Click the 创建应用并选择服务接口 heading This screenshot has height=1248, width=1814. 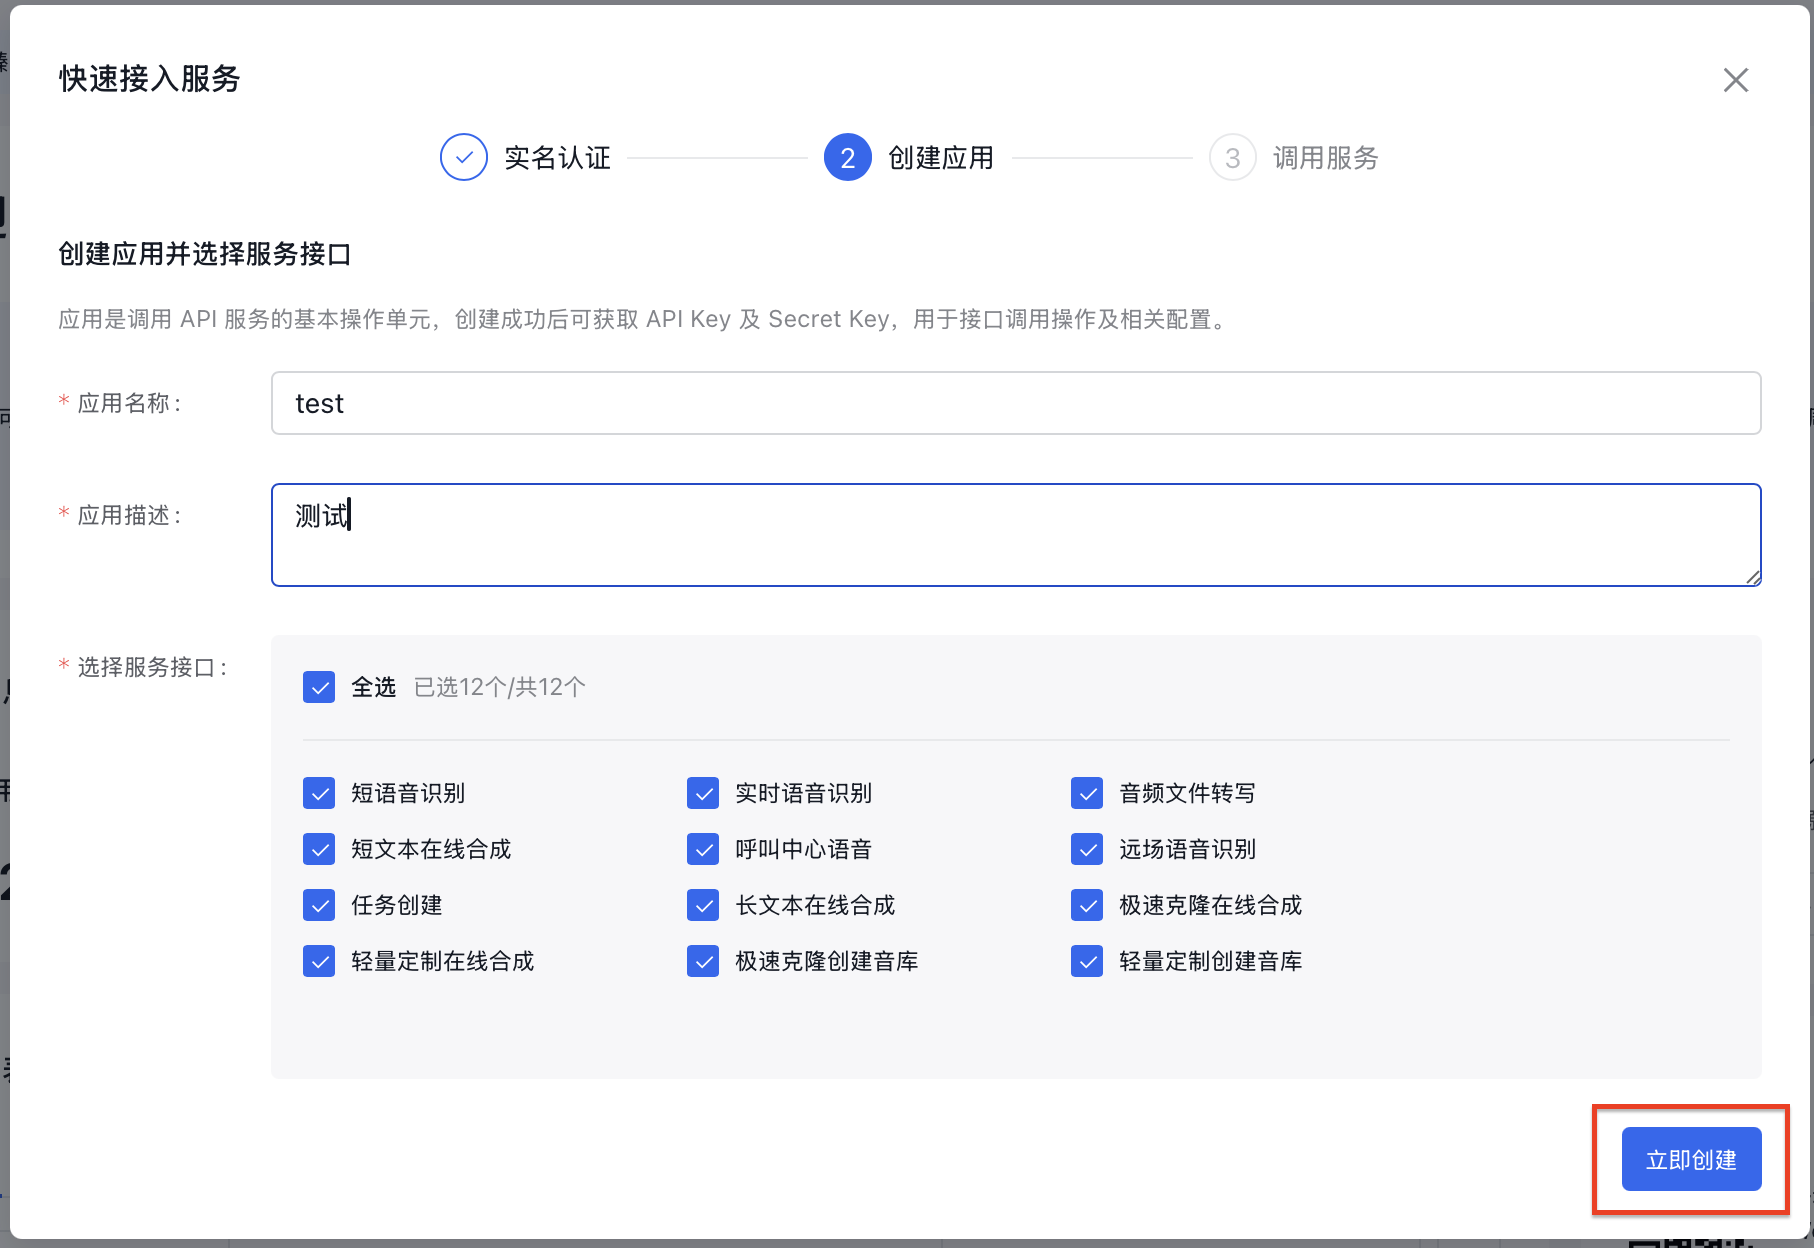tap(205, 254)
